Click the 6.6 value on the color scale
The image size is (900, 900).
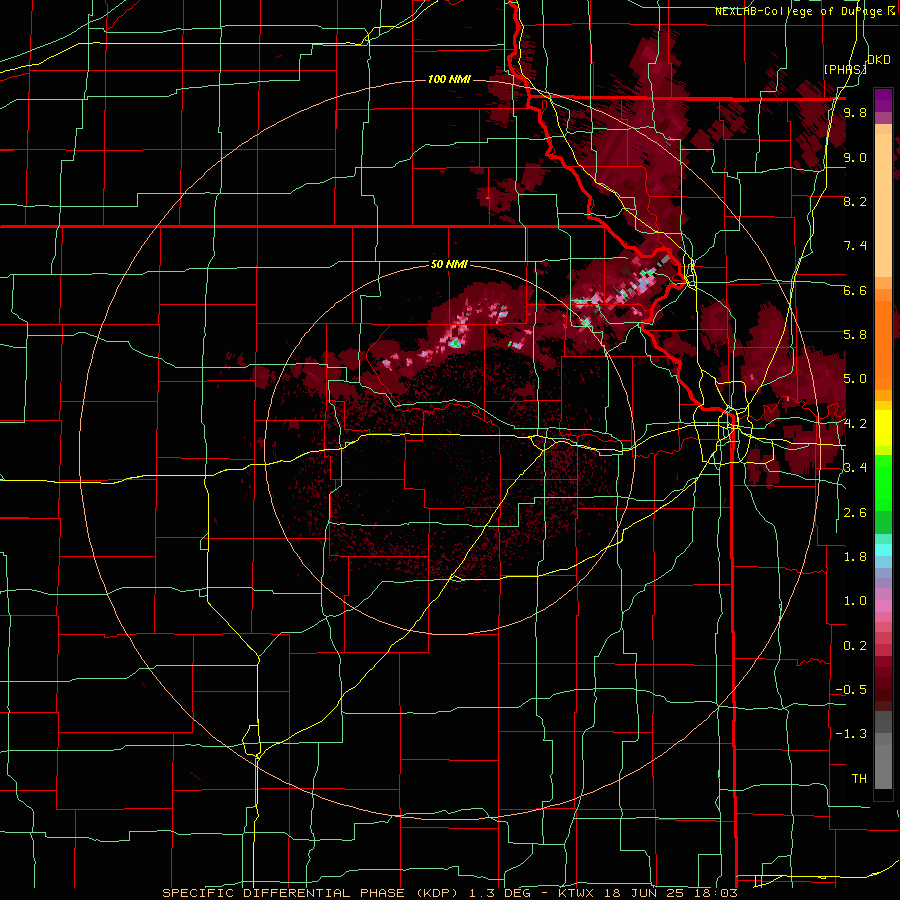pyautogui.click(x=855, y=290)
